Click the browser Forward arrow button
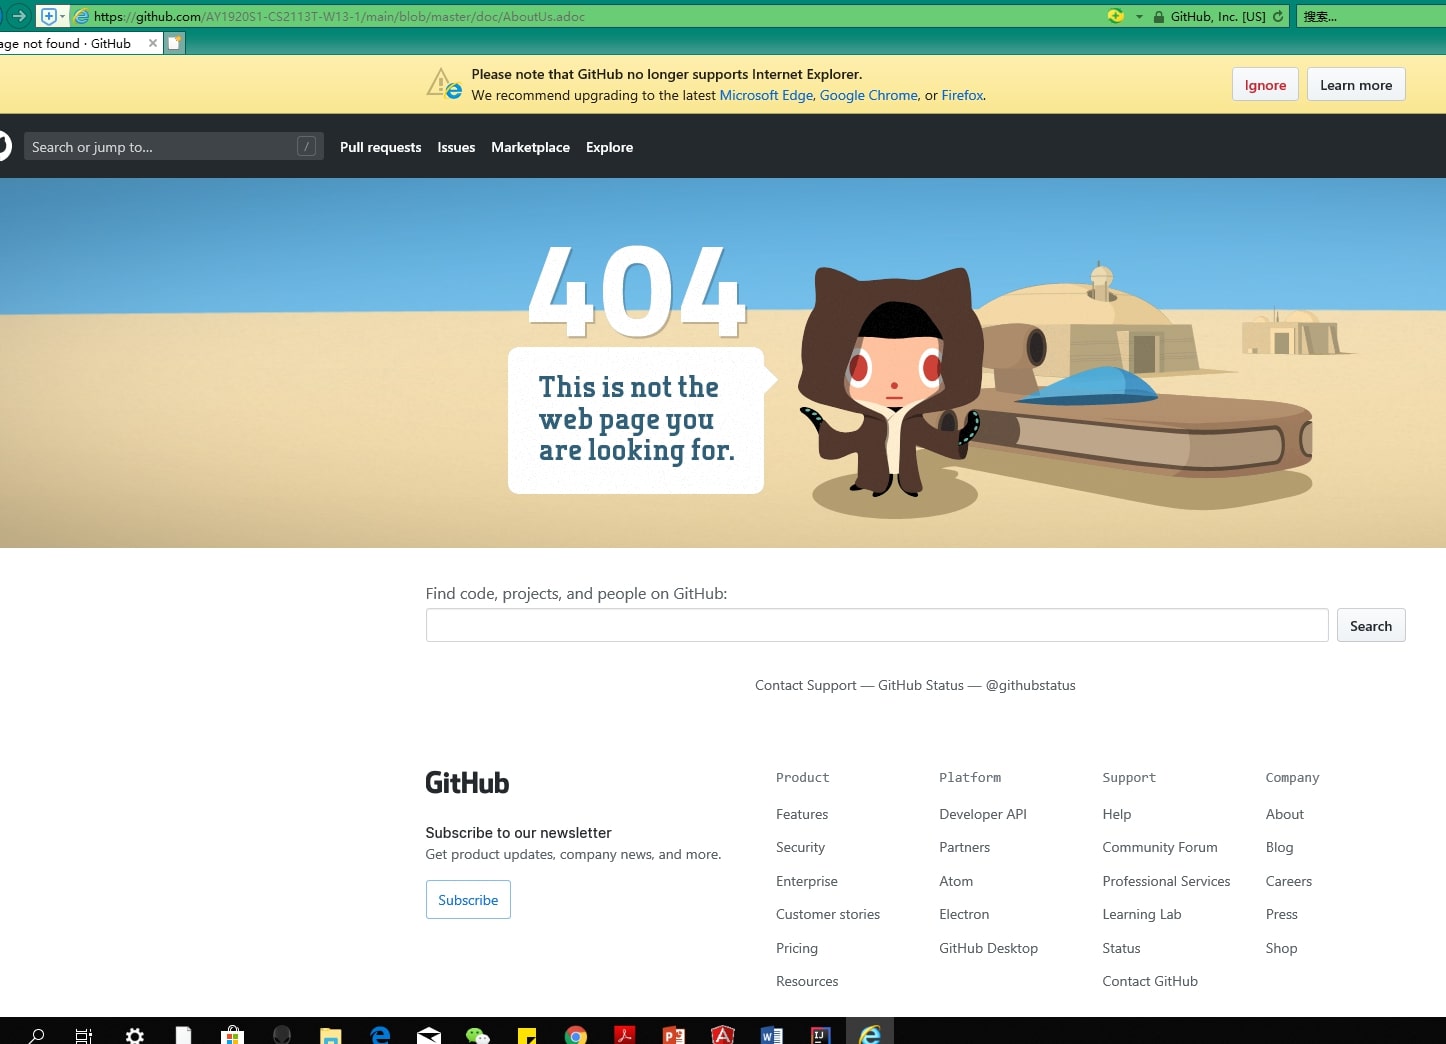This screenshot has width=1446, height=1044. tap(18, 16)
